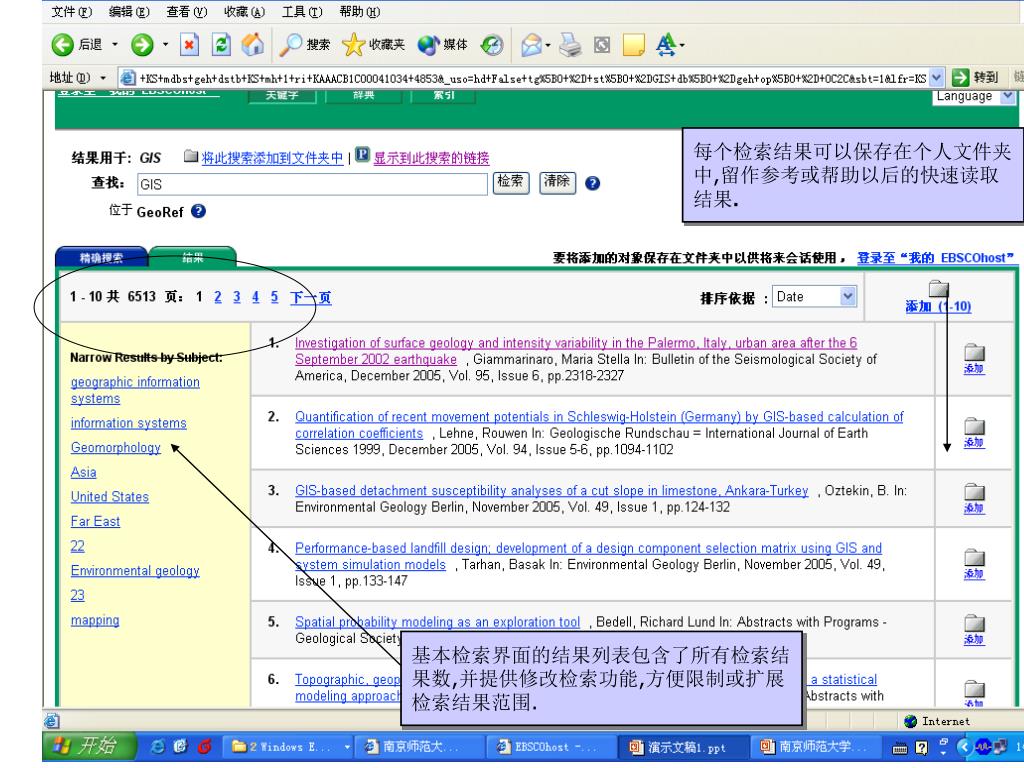Click the Internet Explorer quick launch icon

157,746
